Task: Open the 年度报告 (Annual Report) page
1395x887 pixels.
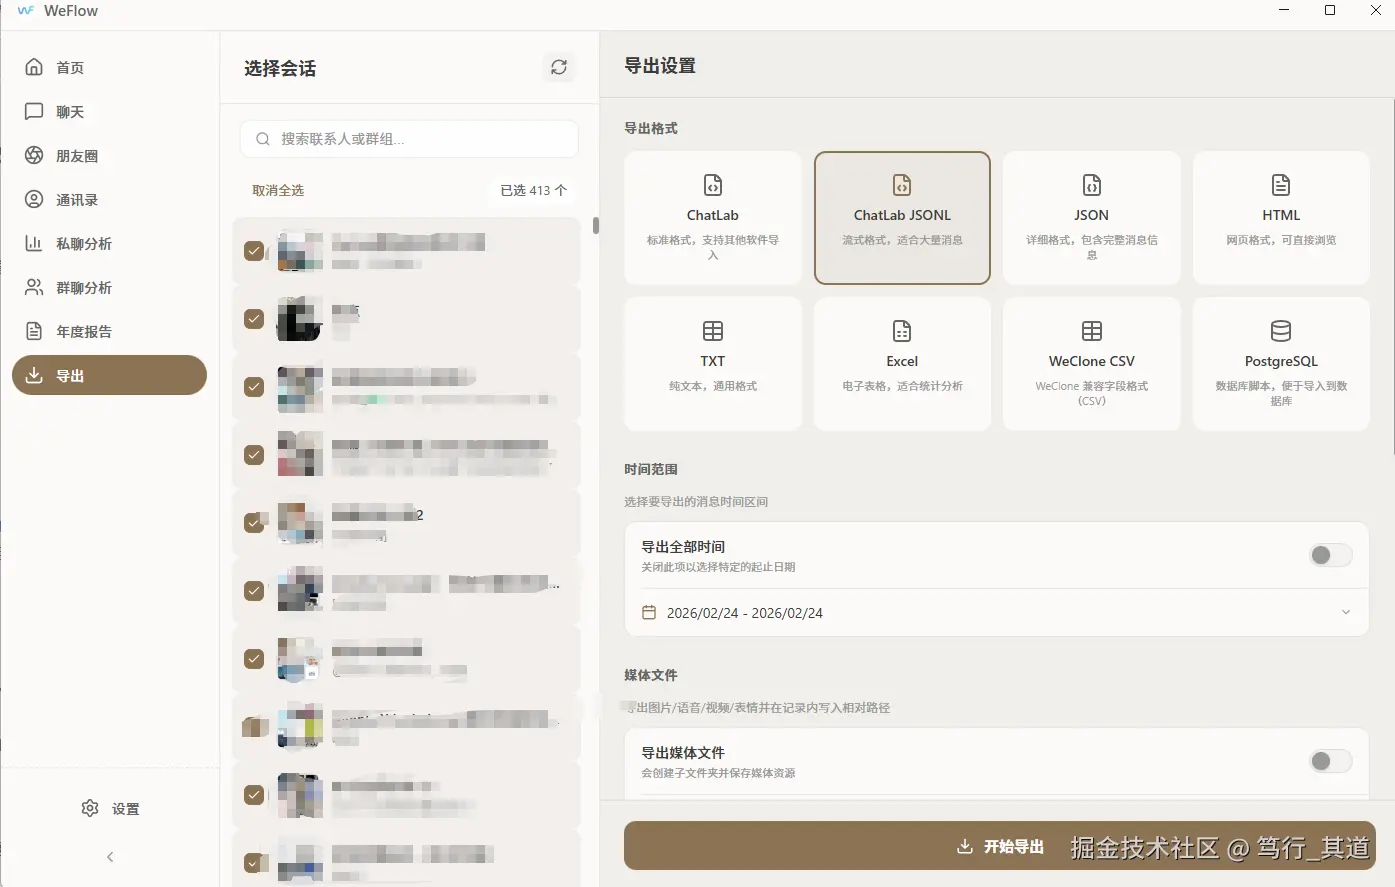Action: (80, 331)
